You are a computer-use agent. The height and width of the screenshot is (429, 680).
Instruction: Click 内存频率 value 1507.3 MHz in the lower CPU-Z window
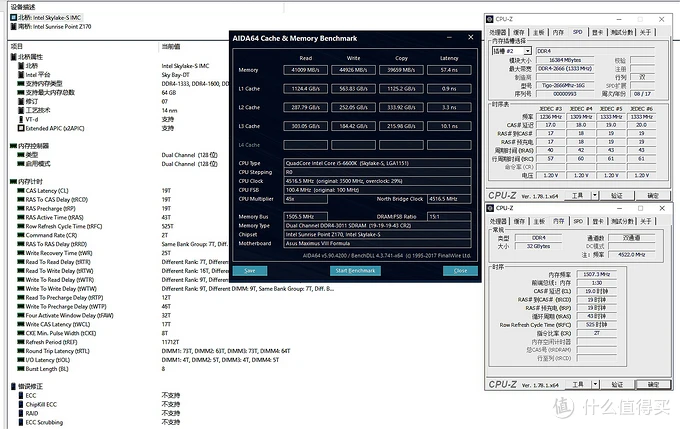(597, 274)
